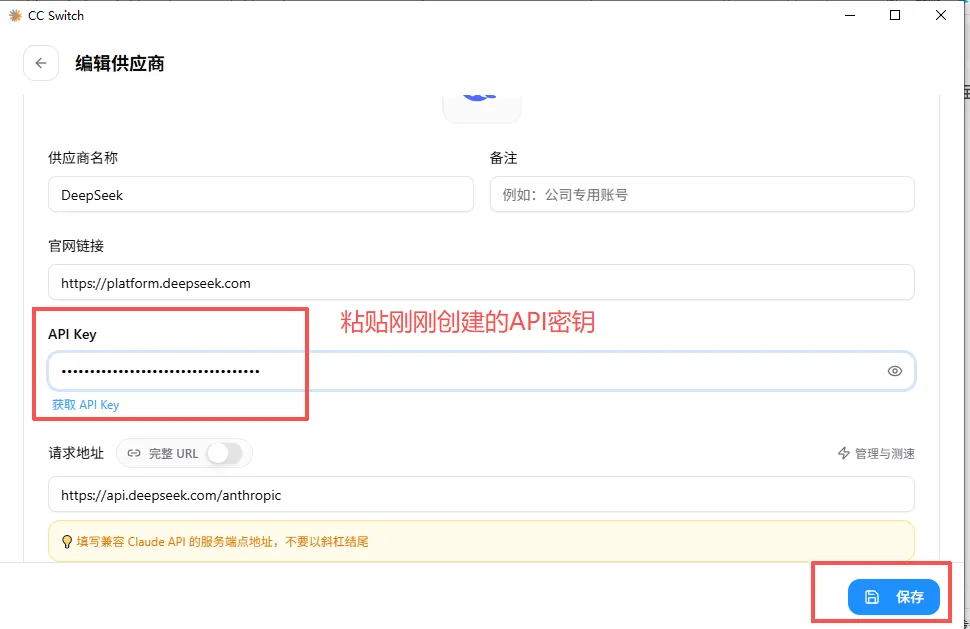The image size is (970, 629).
Task: Click the 请求地址 label
Action: pyautogui.click(x=76, y=453)
